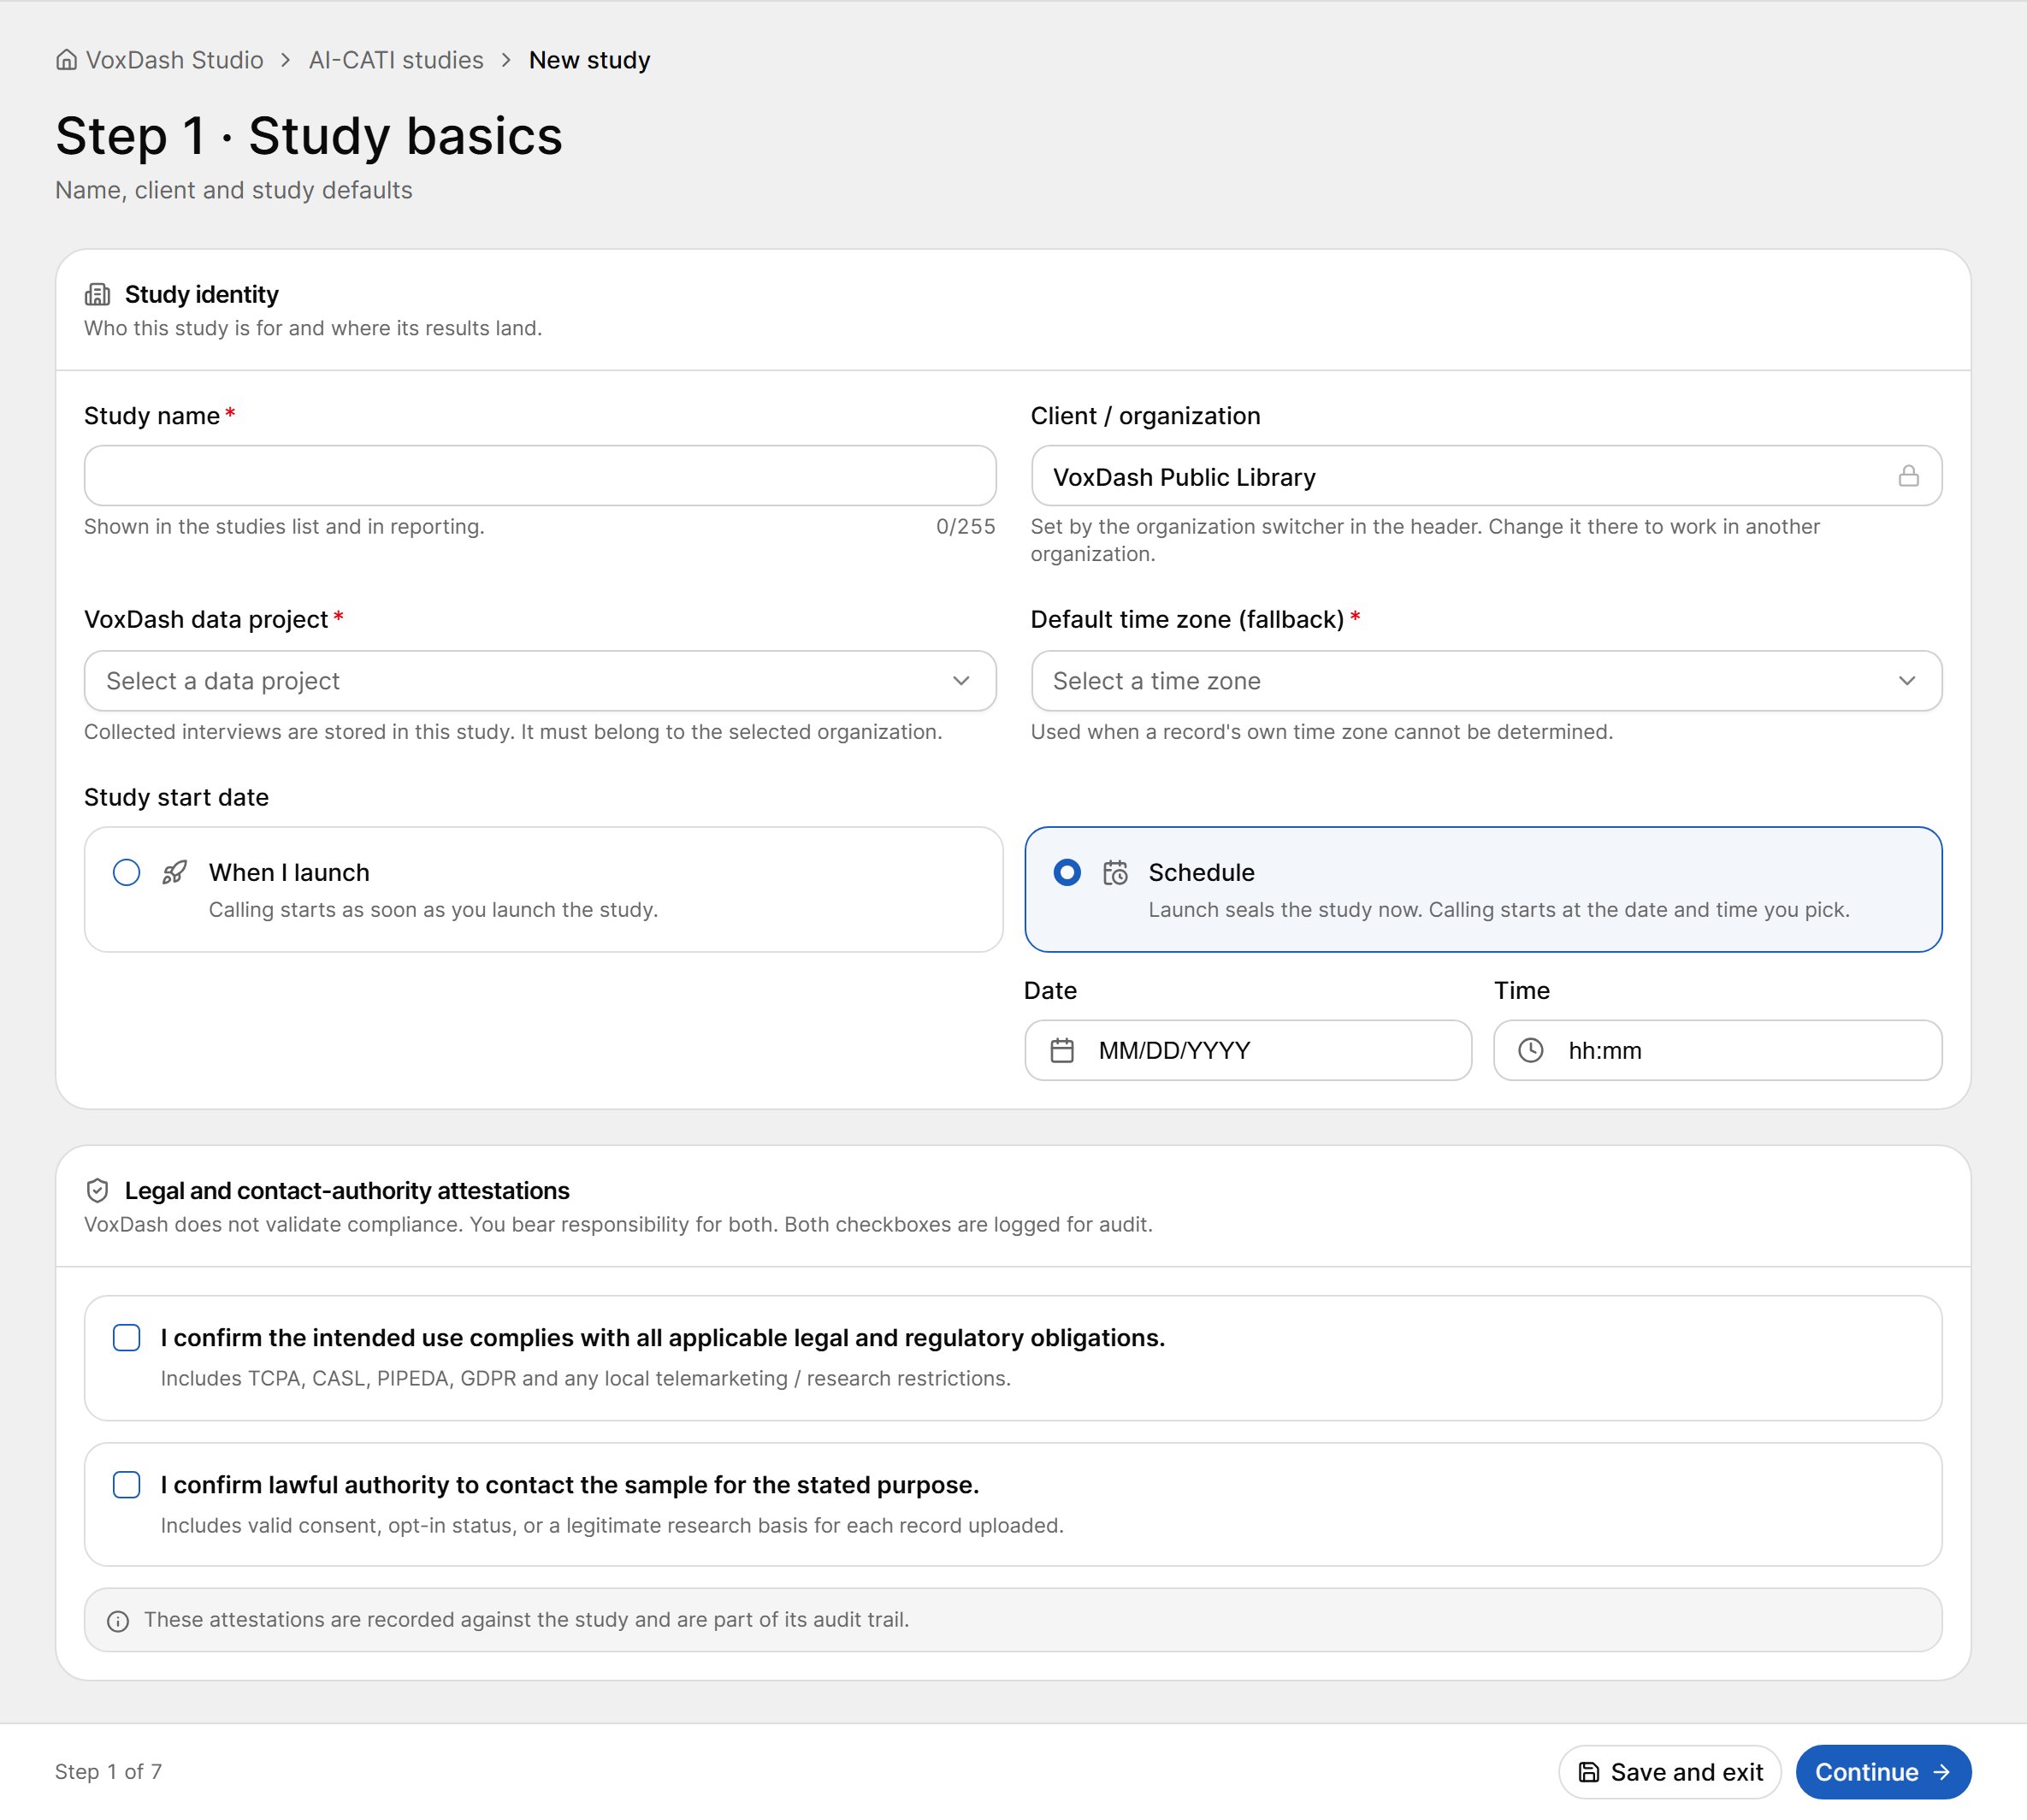This screenshot has height=1820, width=2027.
Task: Click the chevron in Select a time zone
Action: coord(1907,681)
